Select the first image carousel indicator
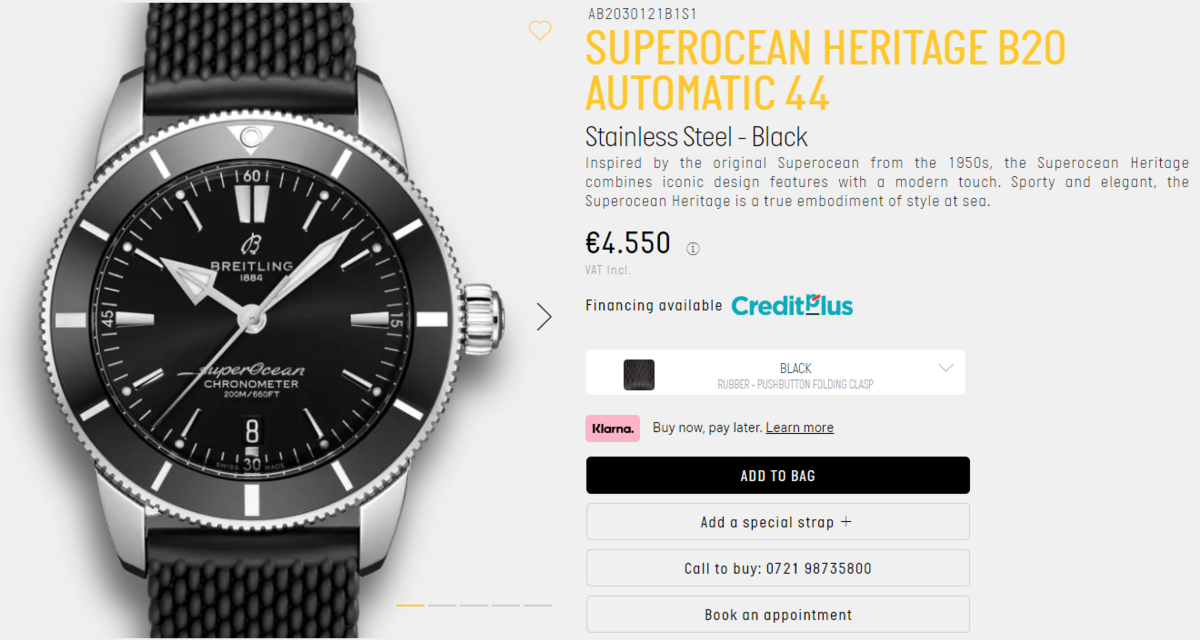The image size is (1200, 640). (x=411, y=605)
